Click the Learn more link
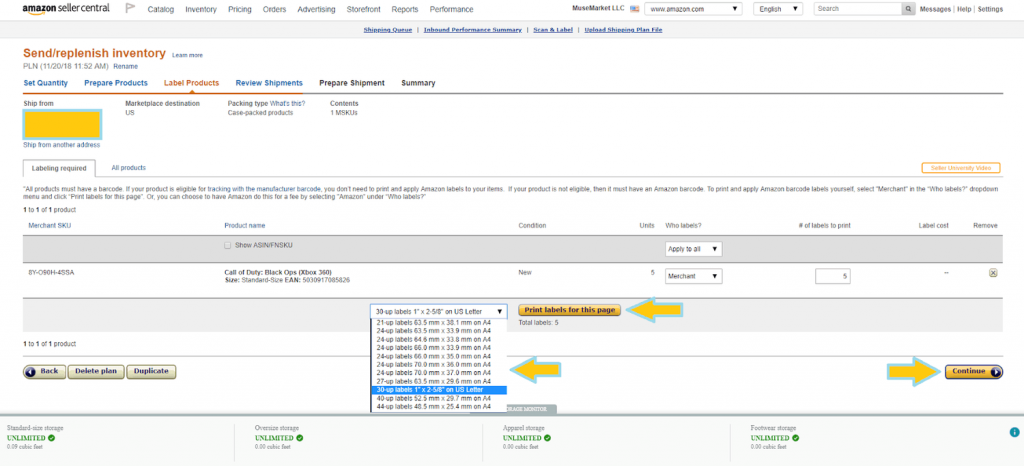Screen dimensions: 1024x466 point(187,55)
